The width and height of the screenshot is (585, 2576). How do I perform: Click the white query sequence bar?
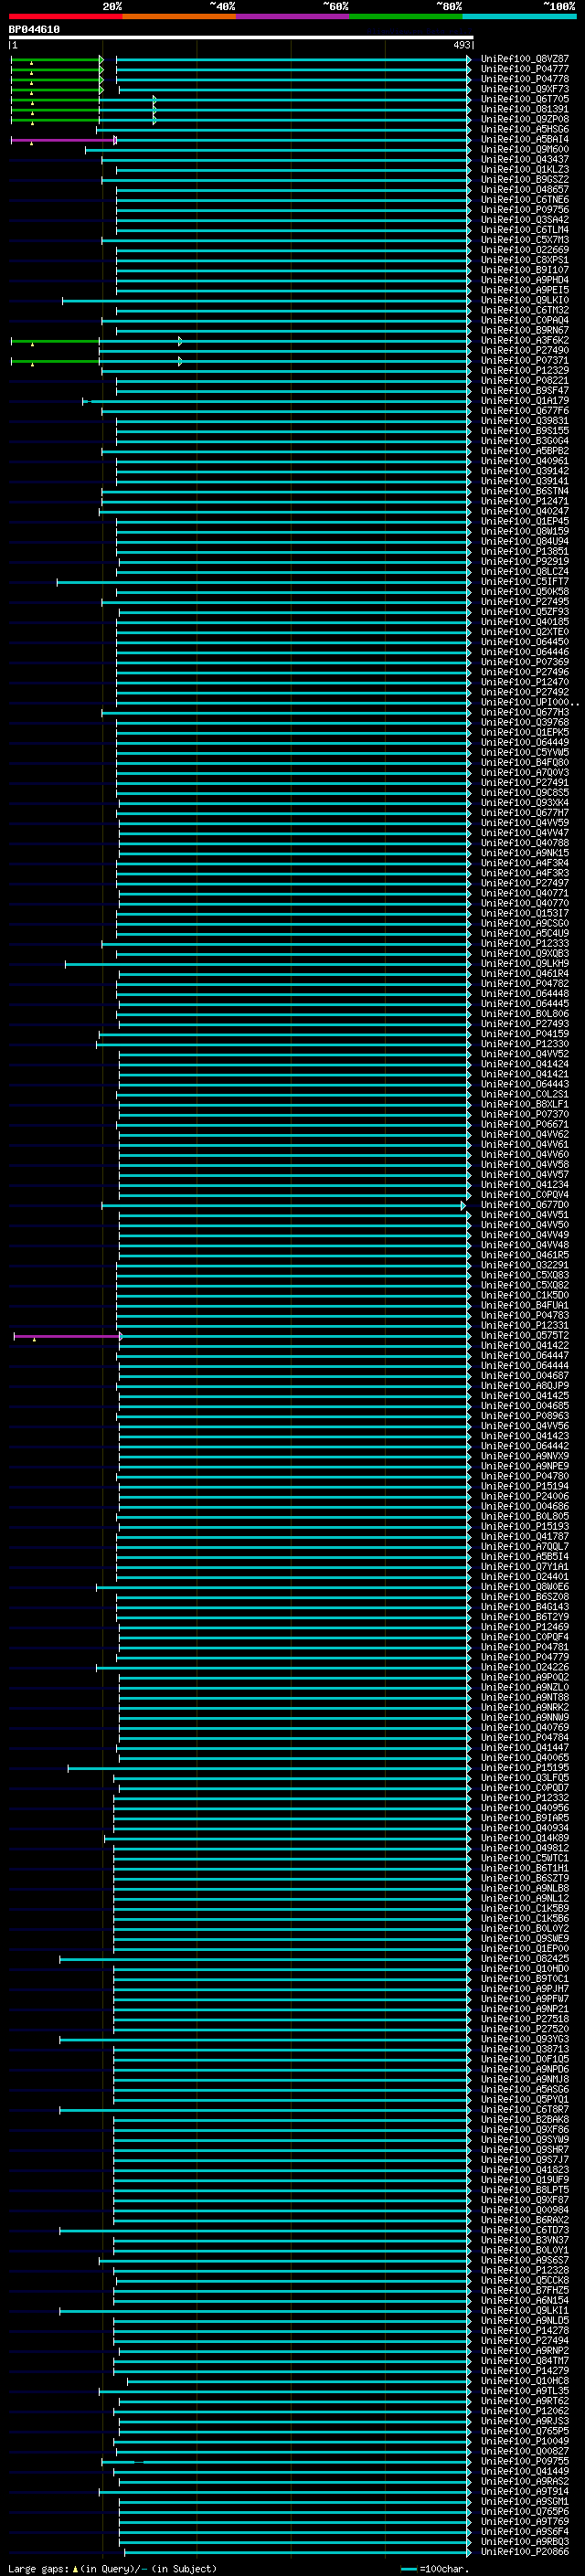(241, 38)
